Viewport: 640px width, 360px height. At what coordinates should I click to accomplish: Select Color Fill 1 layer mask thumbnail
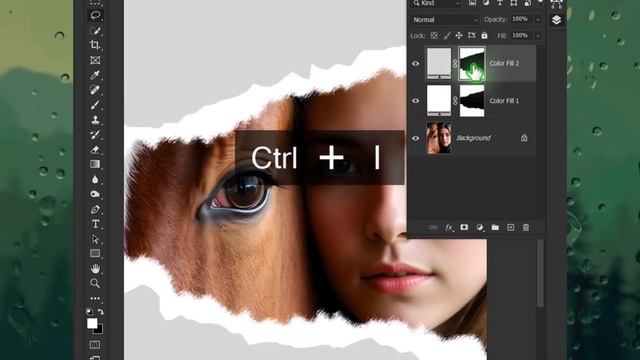[x=472, y=100]
